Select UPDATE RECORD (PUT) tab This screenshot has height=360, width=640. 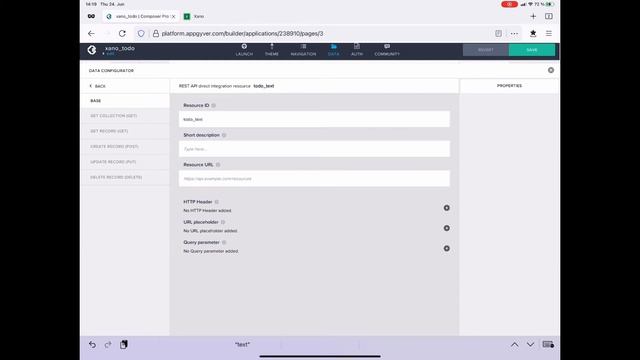click(x=125, y=162)
